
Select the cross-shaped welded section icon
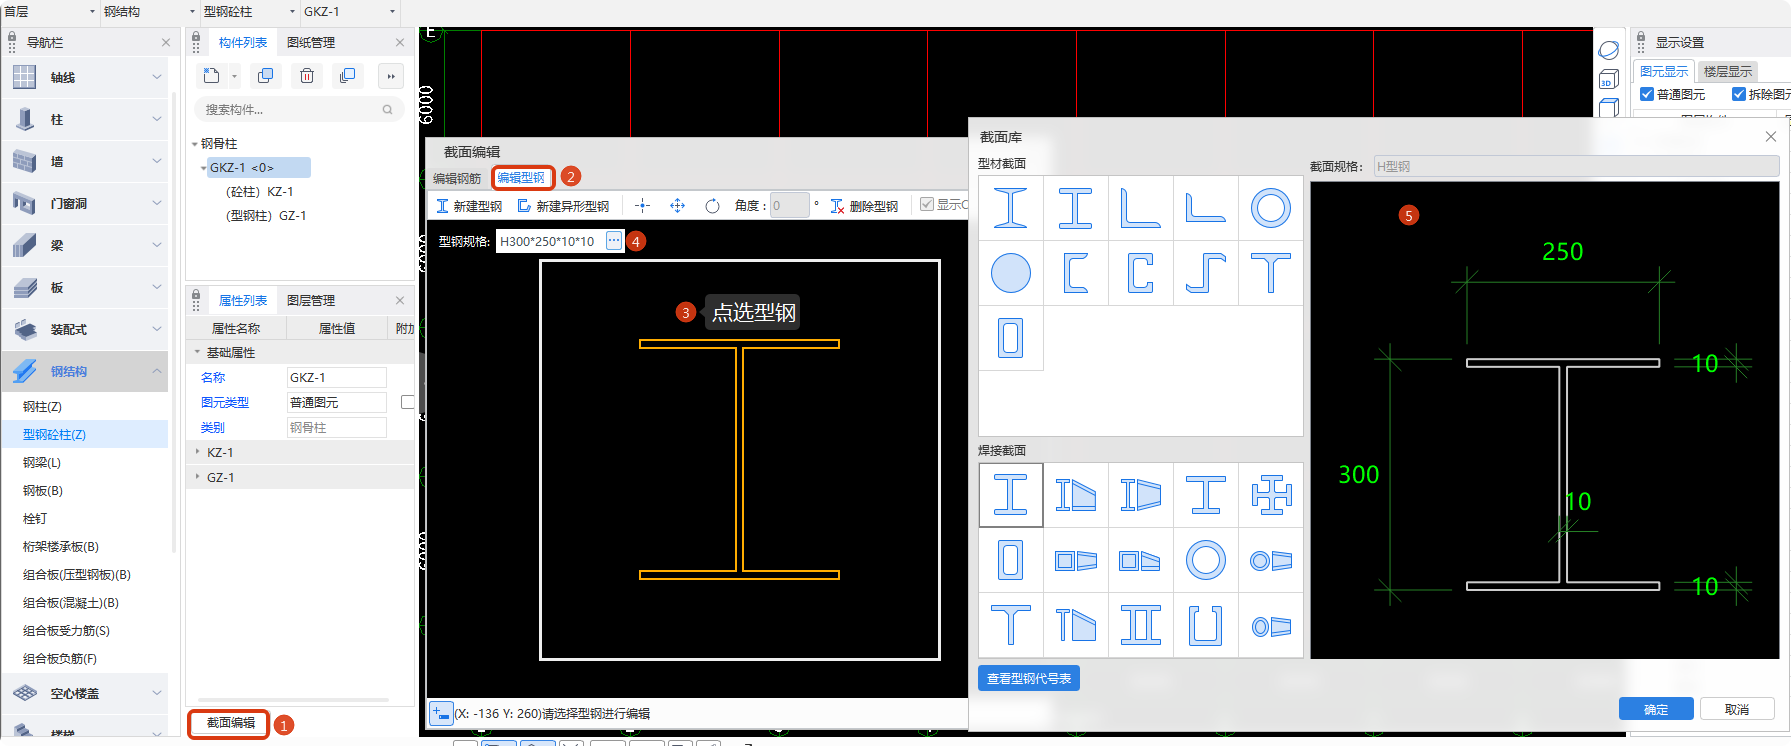tap(1270, 495)
